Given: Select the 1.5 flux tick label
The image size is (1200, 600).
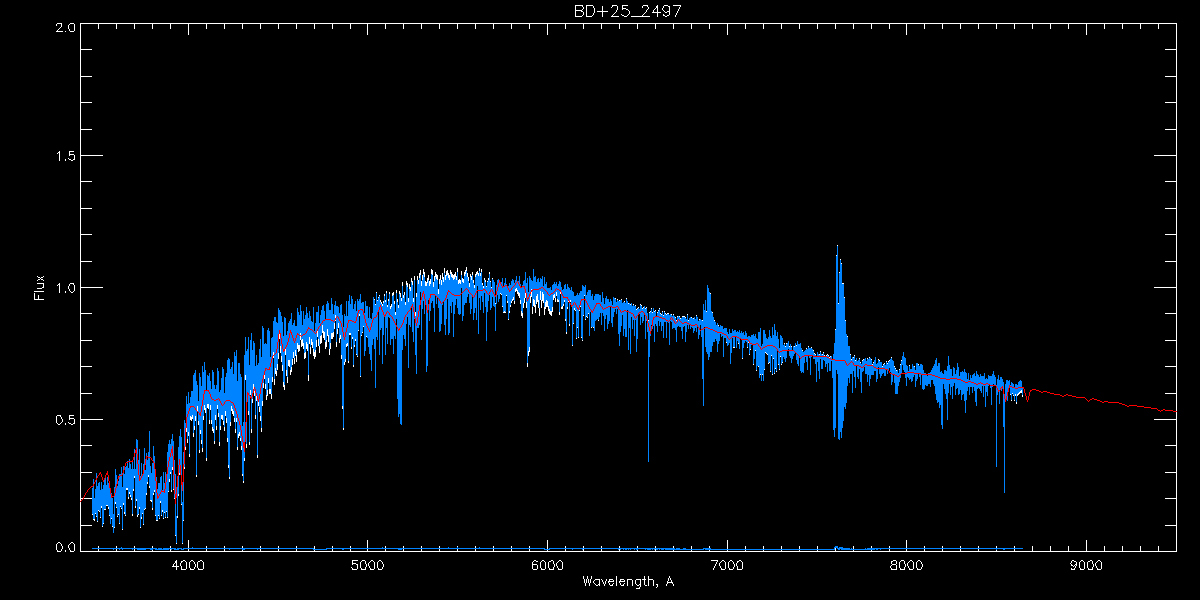Looking at the screenshot, I should pos(66,157).
